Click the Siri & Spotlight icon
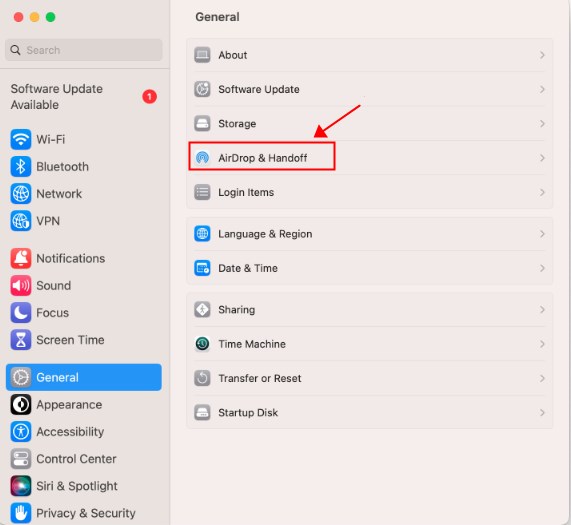 pos(21,486)
